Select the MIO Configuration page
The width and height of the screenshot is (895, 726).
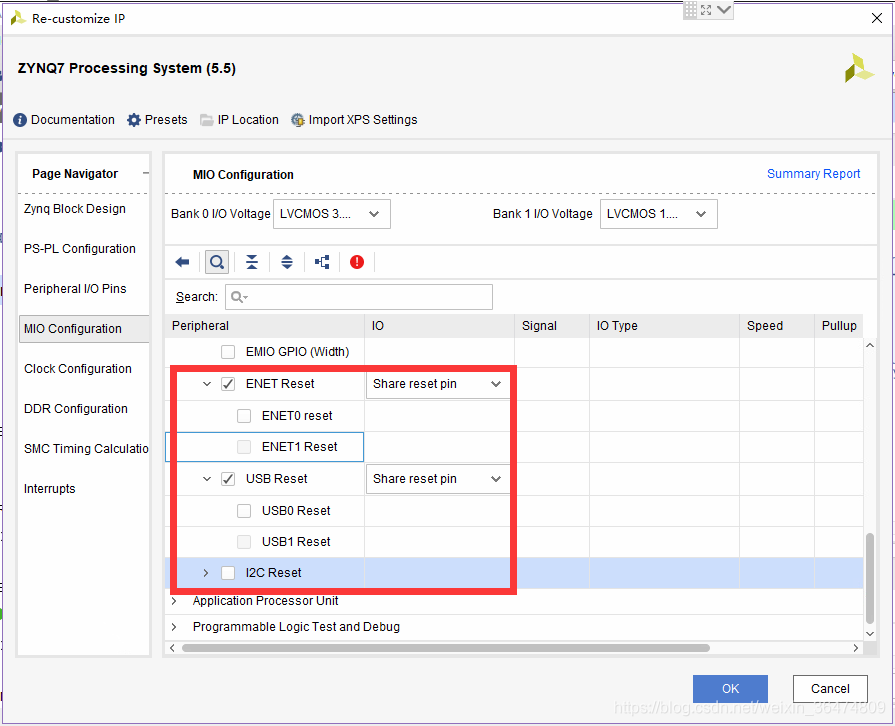pos(84,329)
